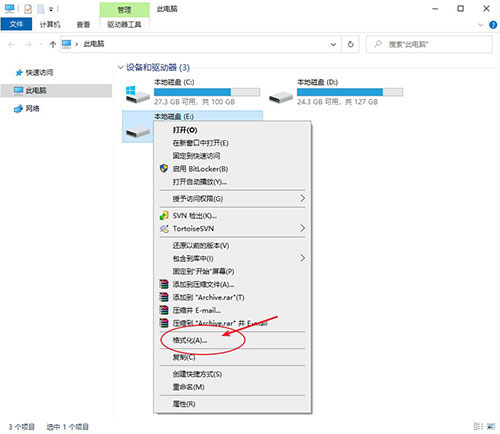This screenshot has height=434, width=500.
Task: Expand 授予访问权限(G) submenu arrow
Action: click(302, 198)
